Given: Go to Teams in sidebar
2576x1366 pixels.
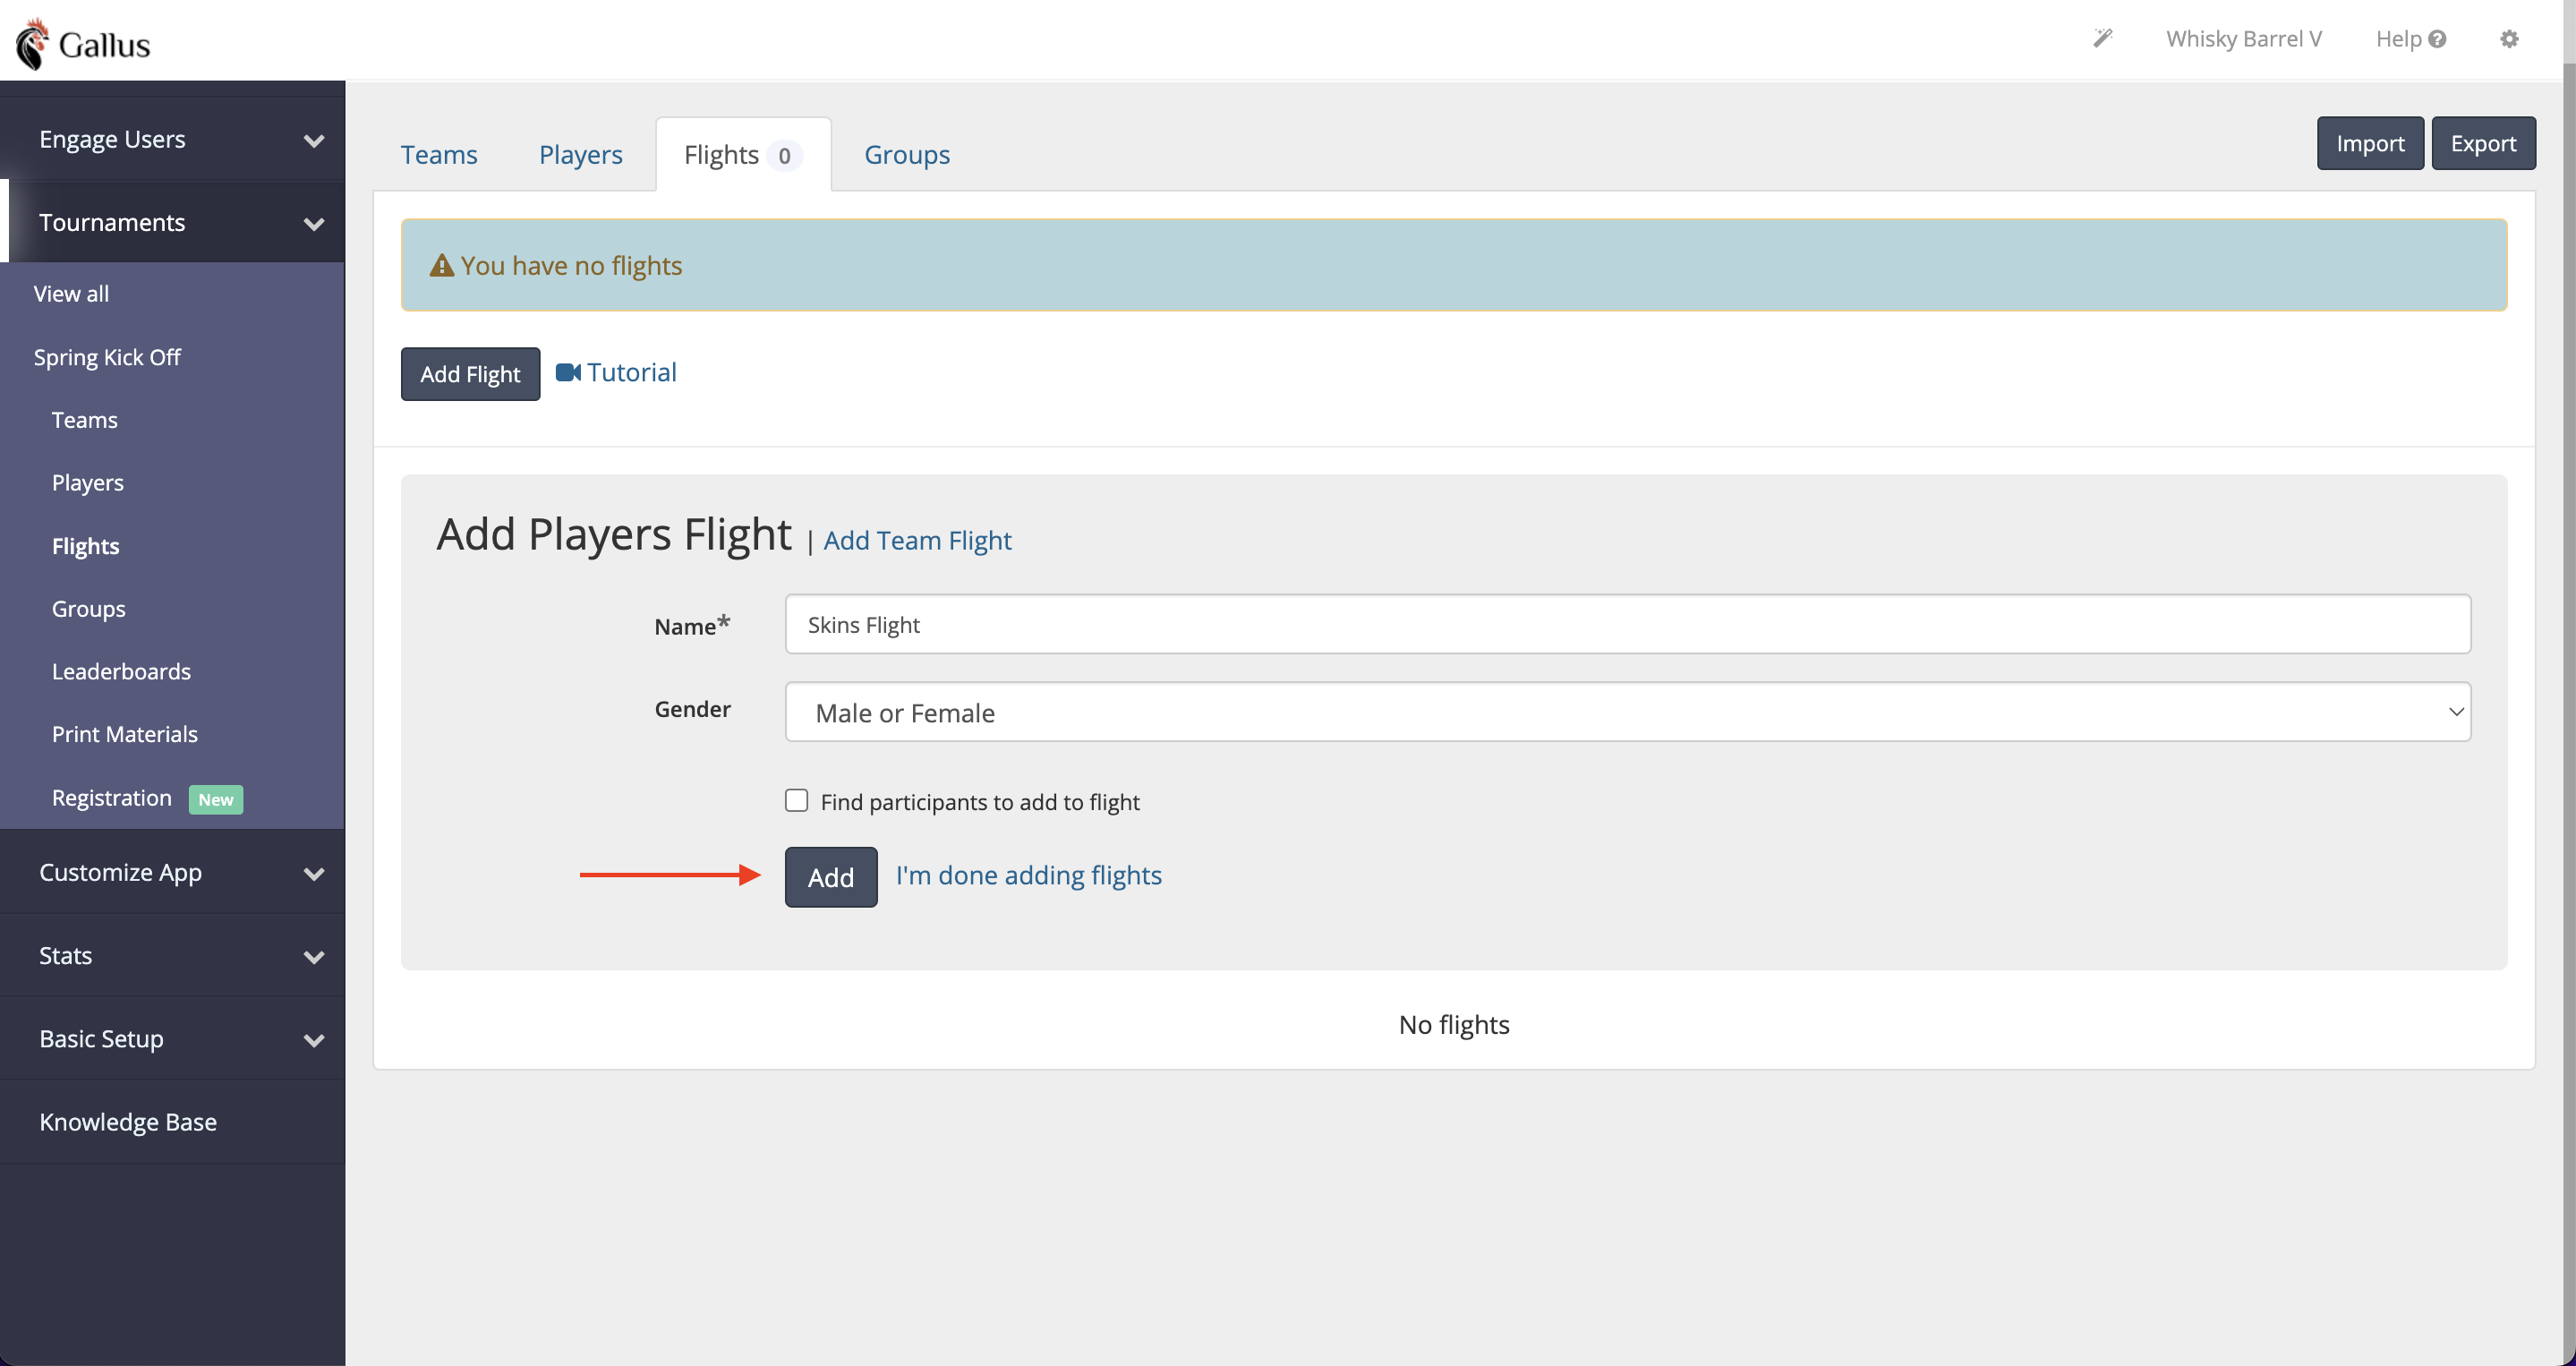Looking at the screenshot, I should [84, 419].
